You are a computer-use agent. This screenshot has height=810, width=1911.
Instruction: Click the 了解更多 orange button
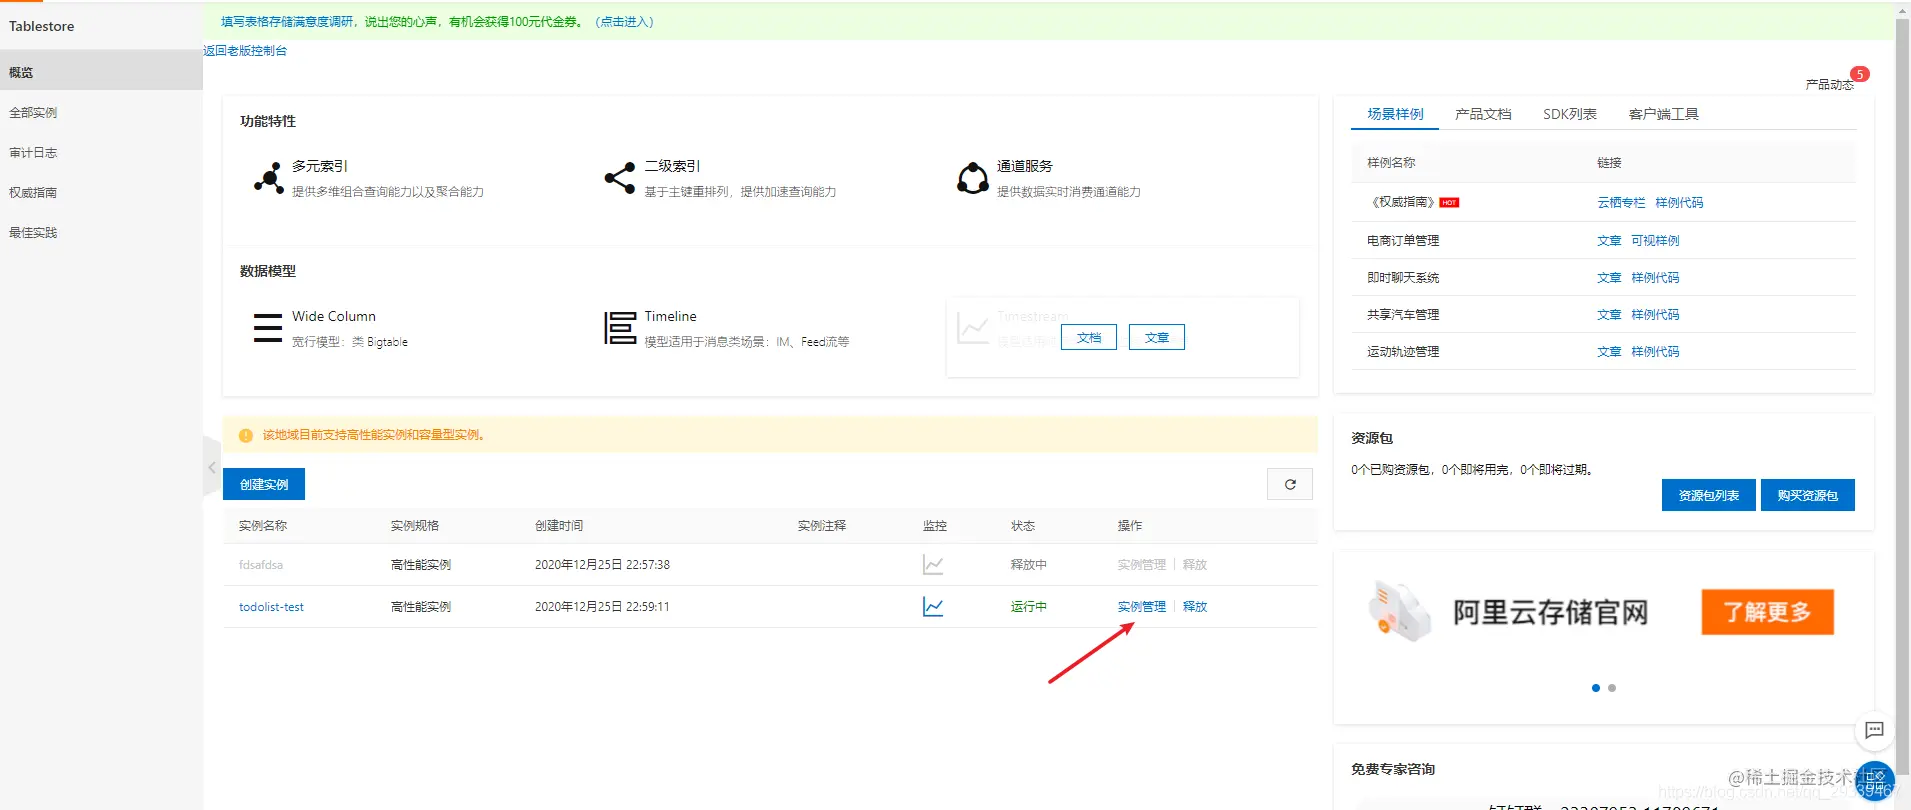(1767, 612)
